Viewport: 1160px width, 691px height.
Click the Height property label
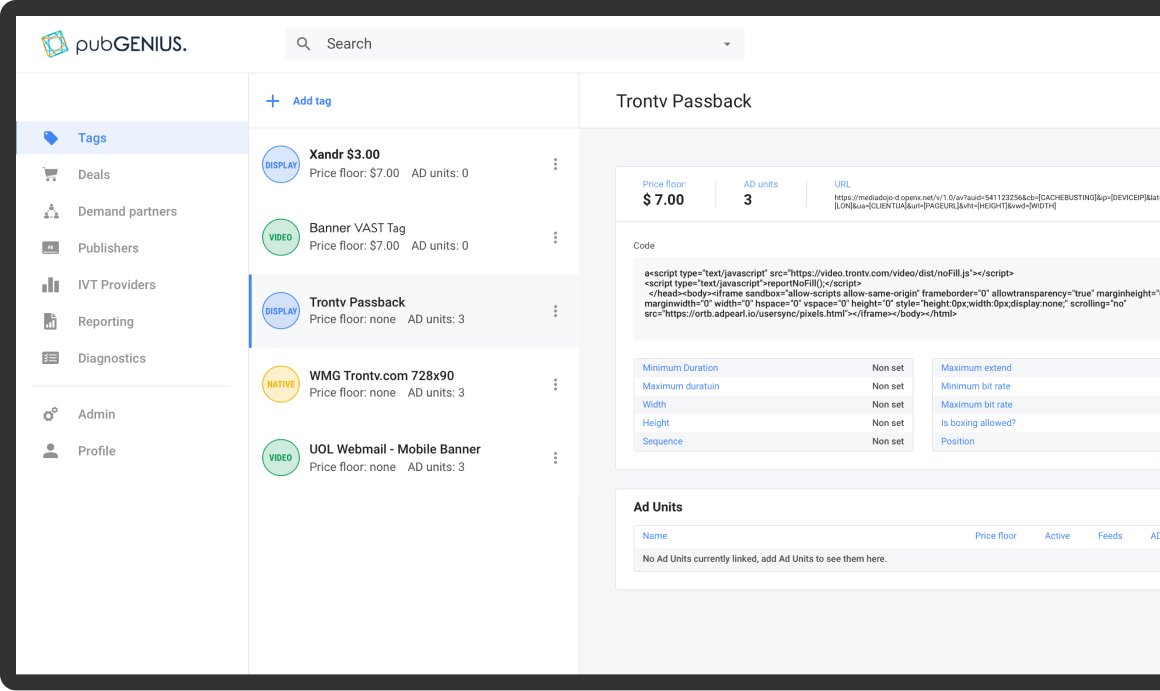[655, 423]
